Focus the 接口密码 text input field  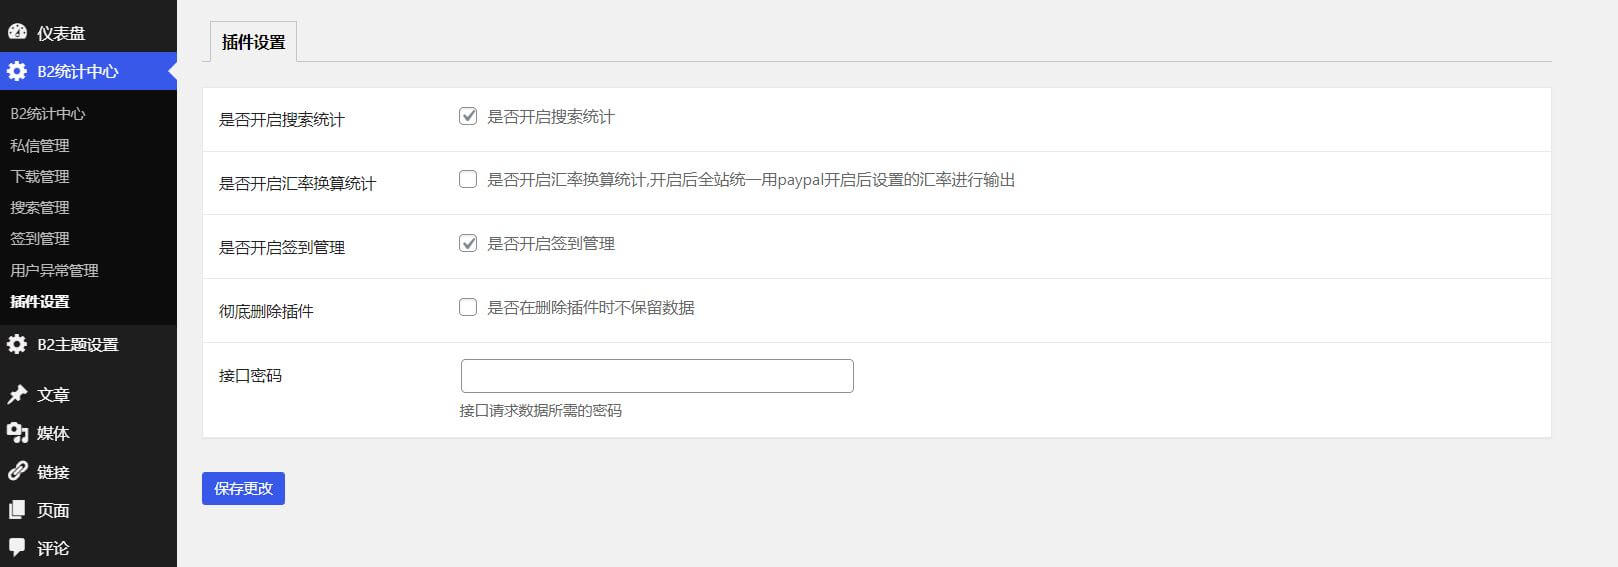(657, 376)
